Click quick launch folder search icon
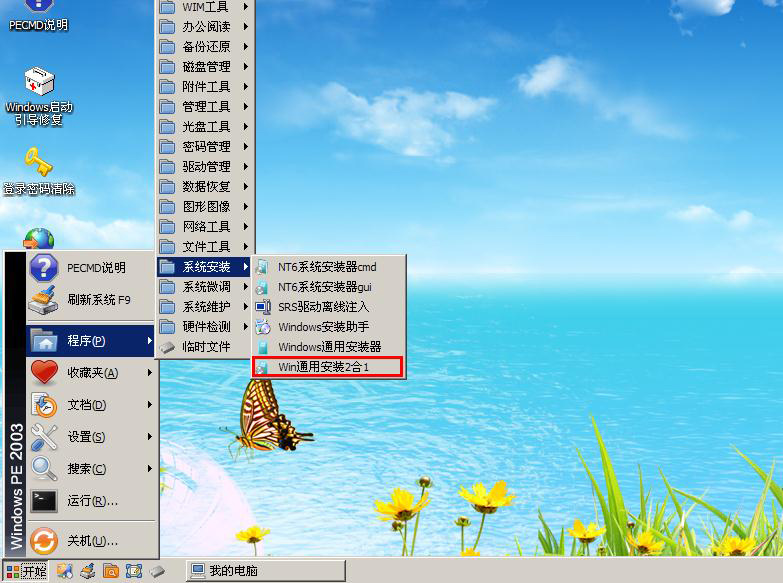This screenshot has height=583, width=783. tap(111, 571)
